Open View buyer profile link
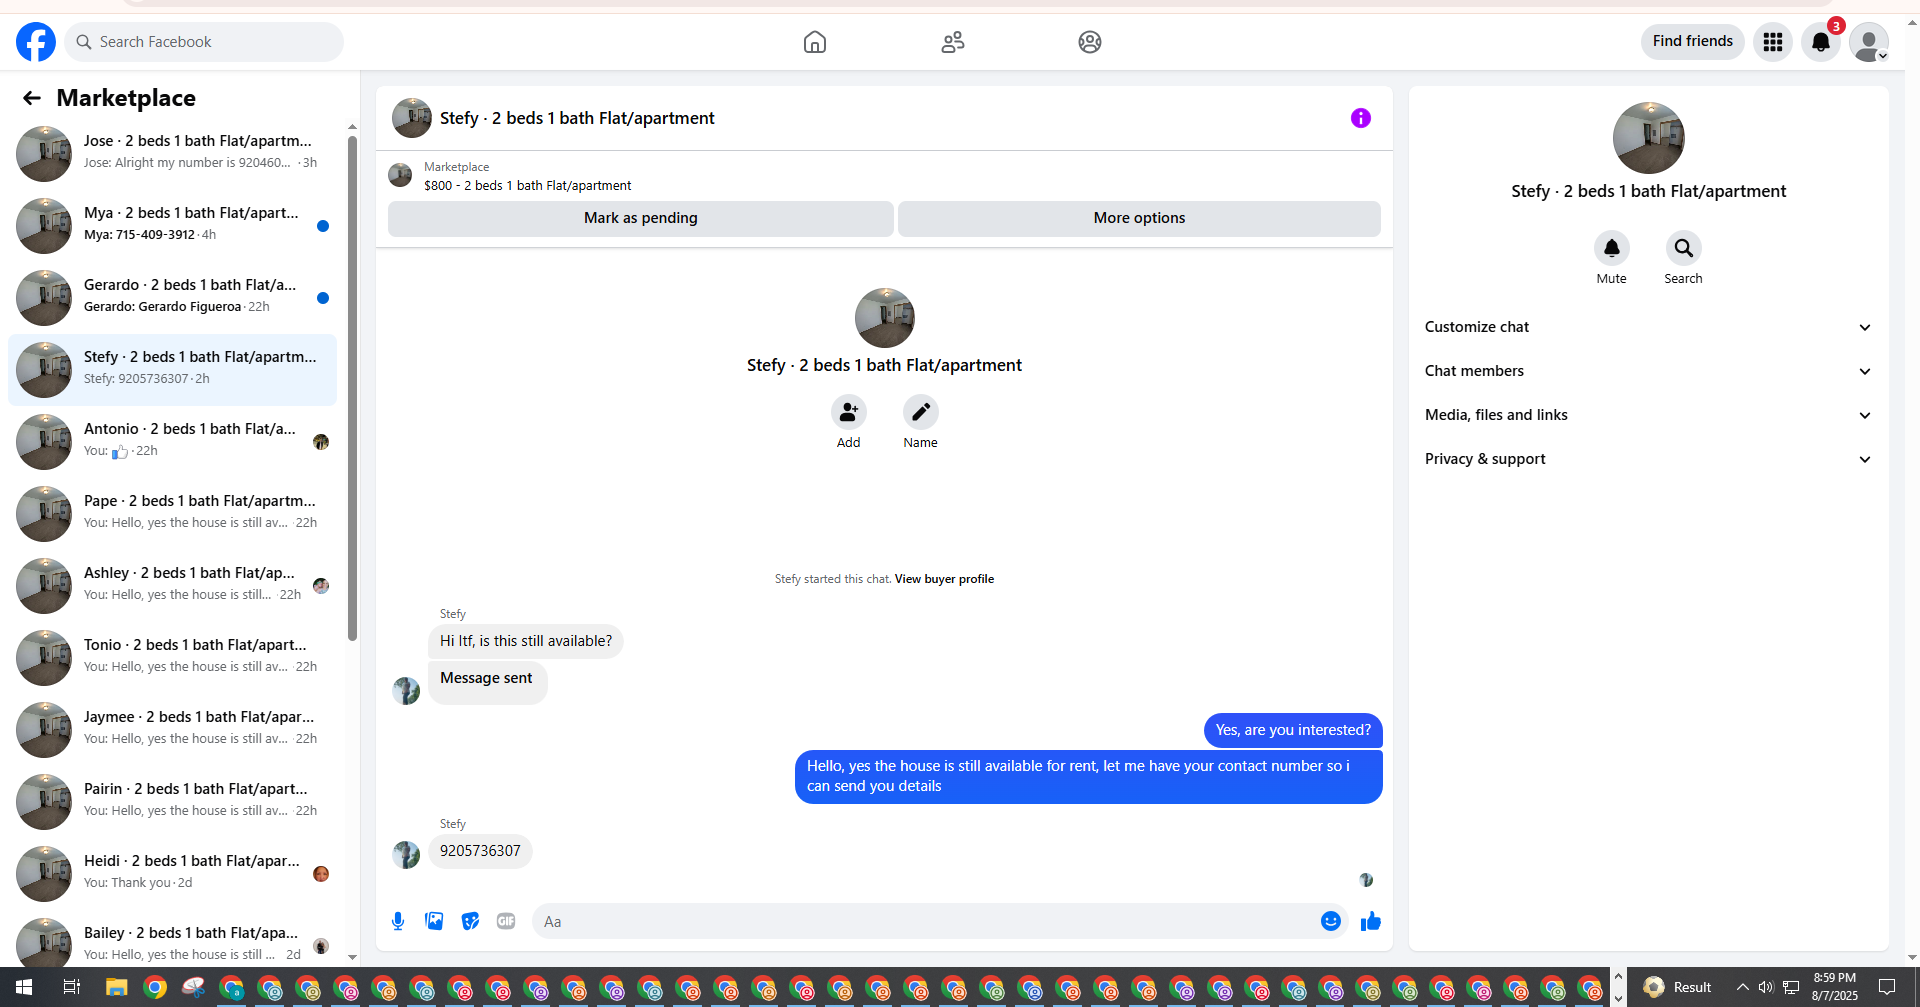The height and width of the screenshot is (1007, 1920). (944, 579)
